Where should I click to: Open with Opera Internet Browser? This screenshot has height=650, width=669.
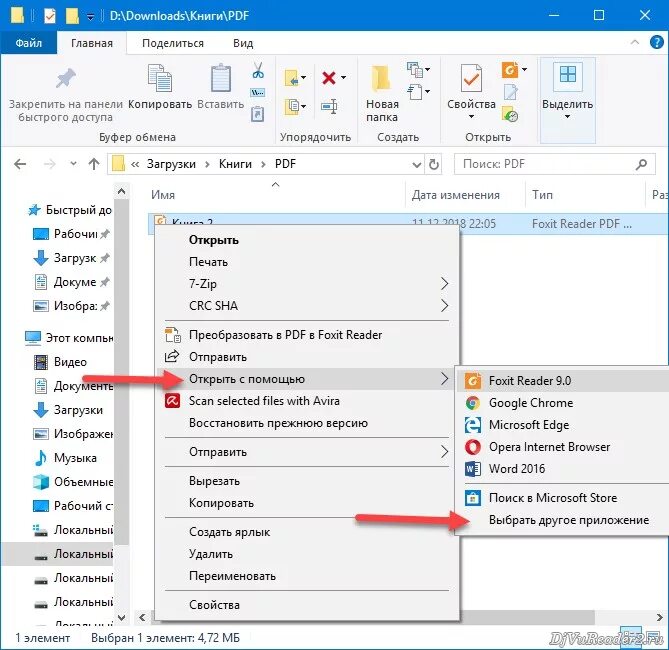coord(562,447)
